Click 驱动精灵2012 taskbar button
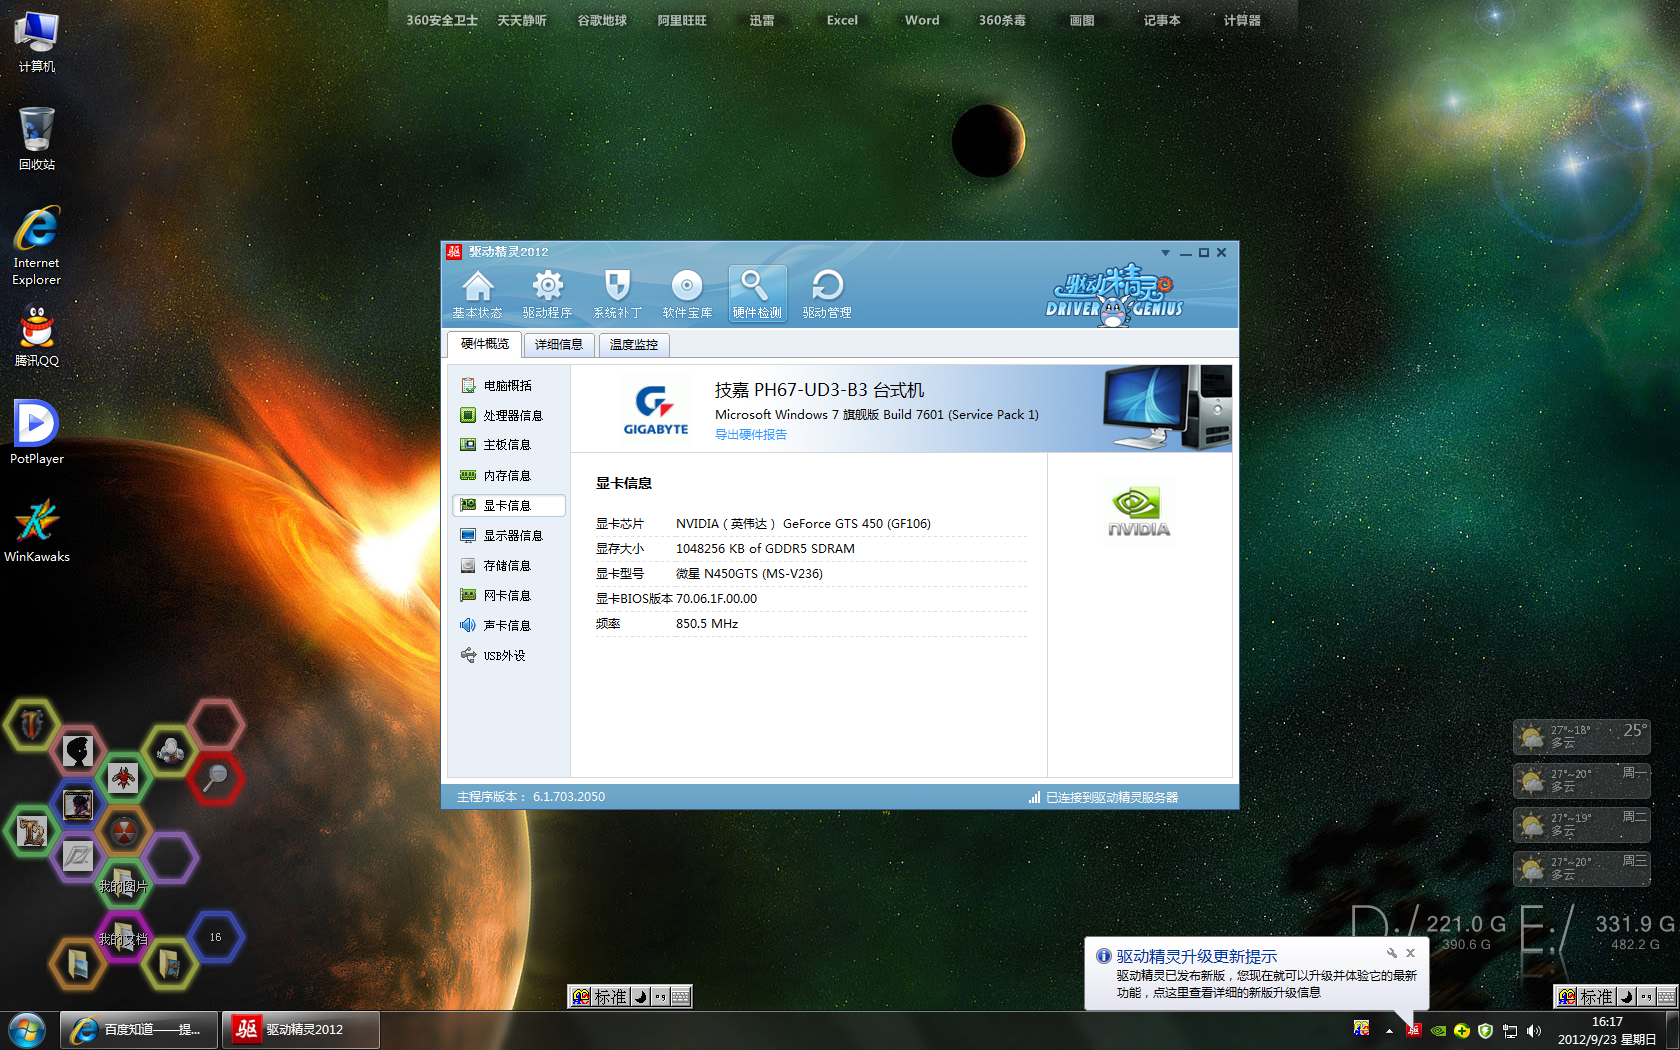Viewport: 1680px width, 1050px height. pyautogui.click(x=301, y=1029)
